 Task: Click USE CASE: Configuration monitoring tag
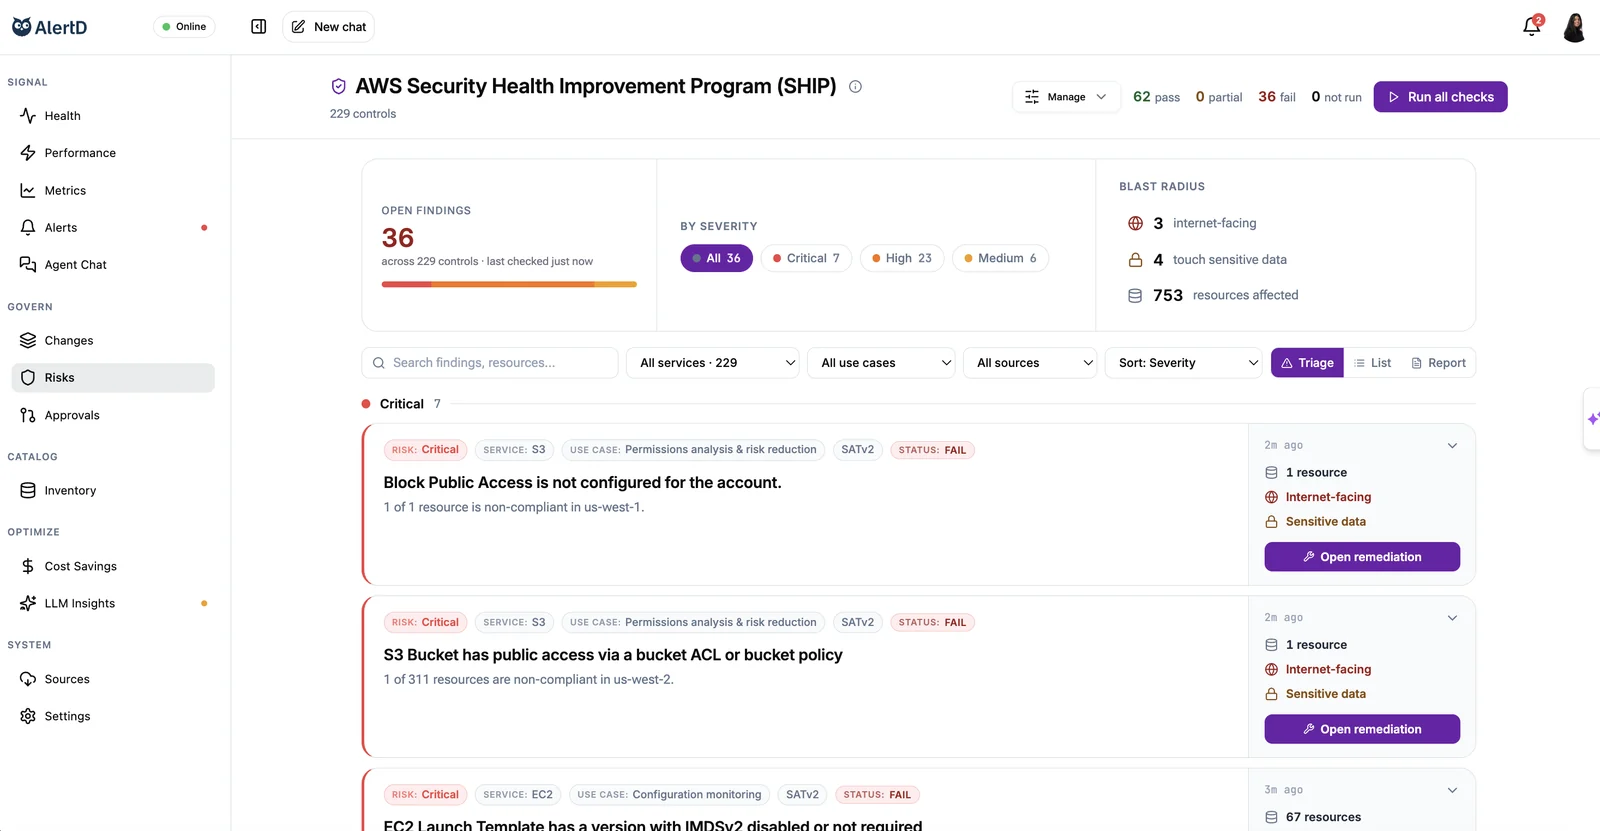click(669, 795)
